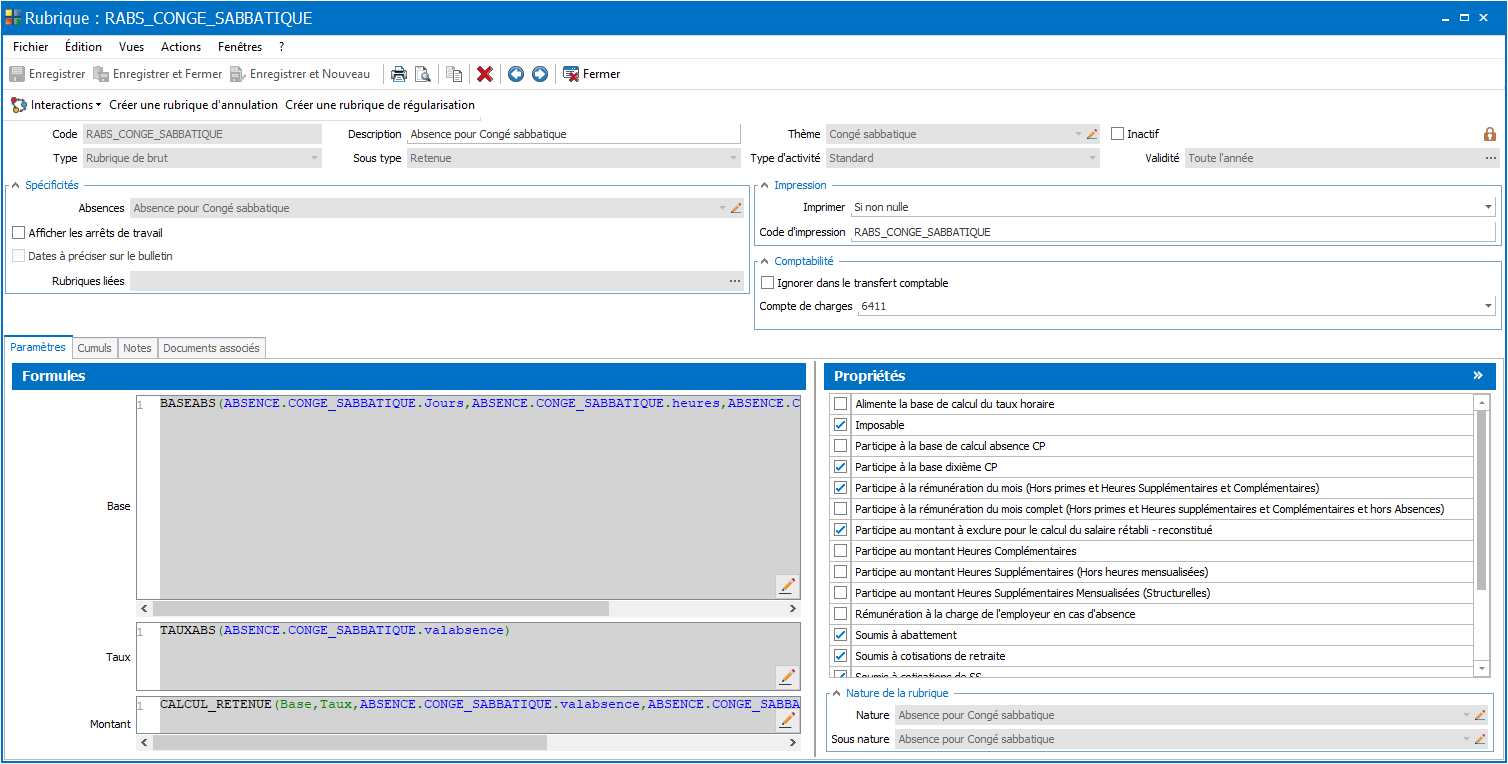Open the Fichier menu
1508x764 pixels.
pyautogui.click(x=30, y=47)
